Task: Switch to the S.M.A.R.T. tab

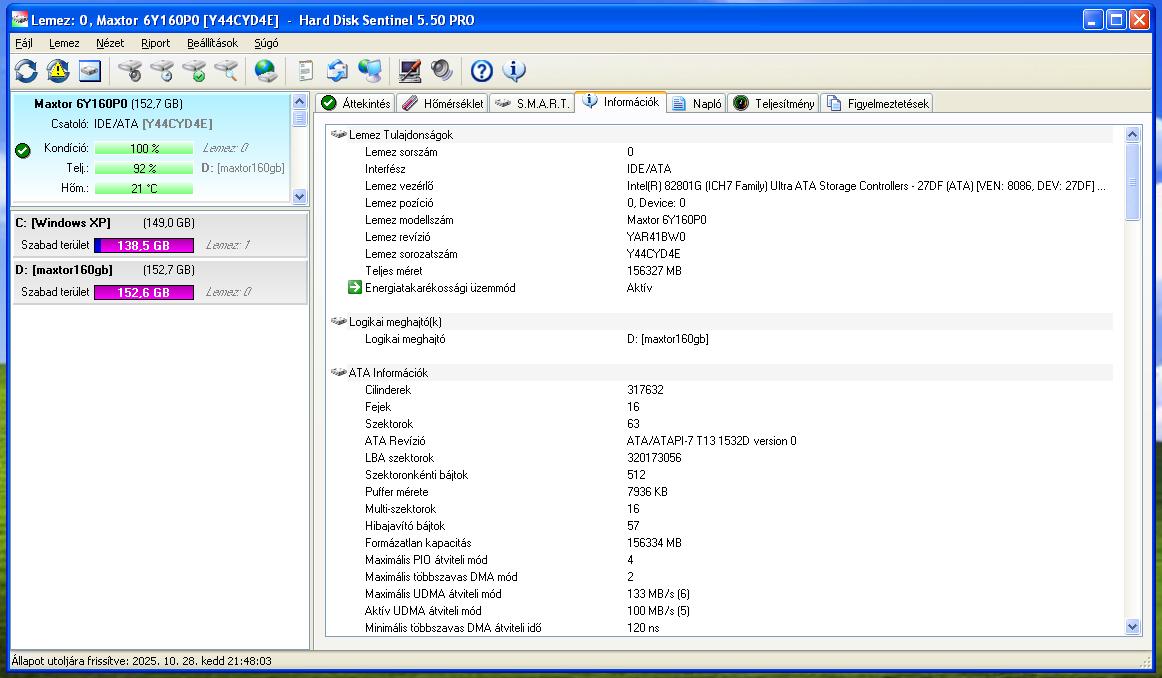Action: point(534,103)
